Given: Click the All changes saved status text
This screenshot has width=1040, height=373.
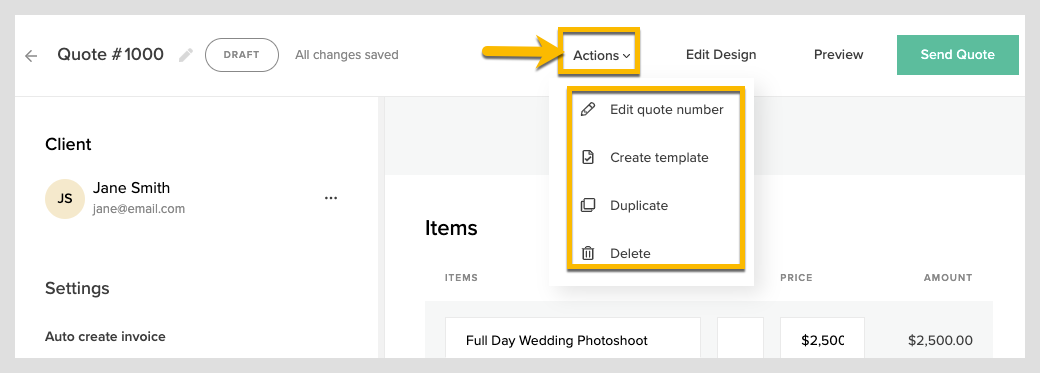Looking at the screenshot, I should (347, 54).
